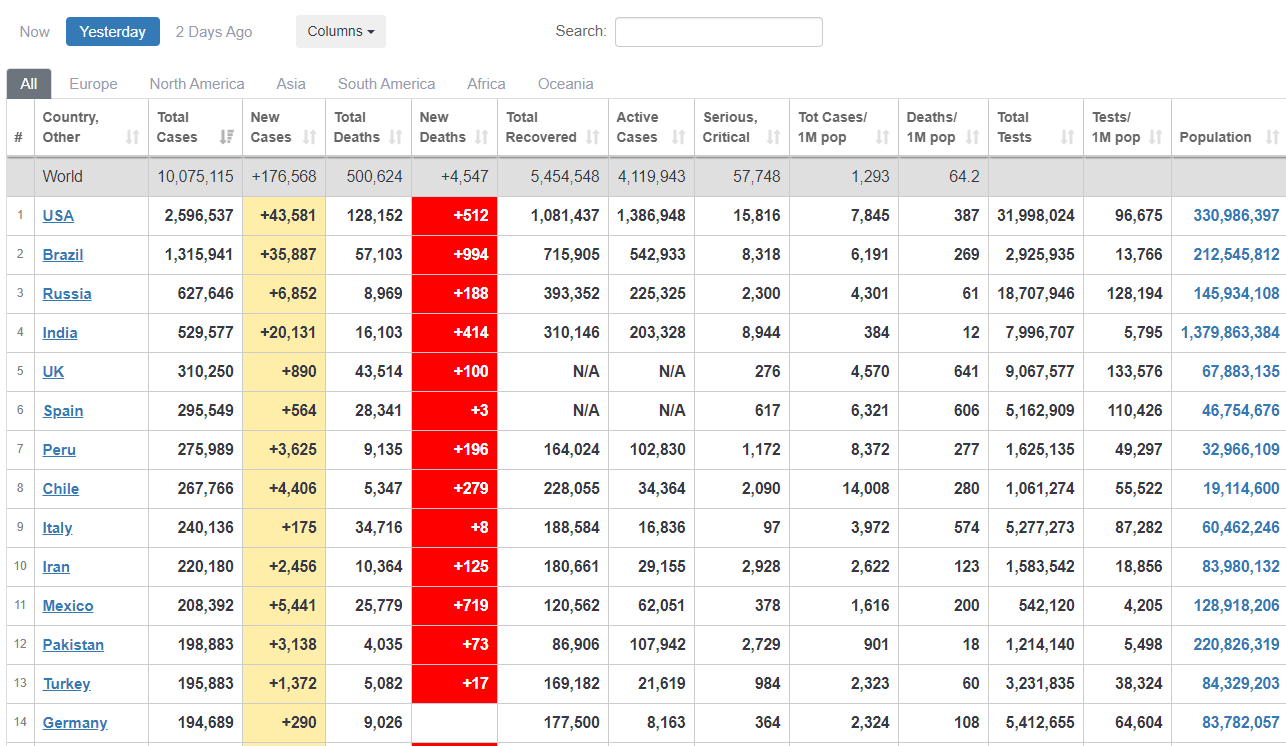Click sort icon in Total Deaths header
The height and width of the screenshot is (746, 1286).
point(396,137)
